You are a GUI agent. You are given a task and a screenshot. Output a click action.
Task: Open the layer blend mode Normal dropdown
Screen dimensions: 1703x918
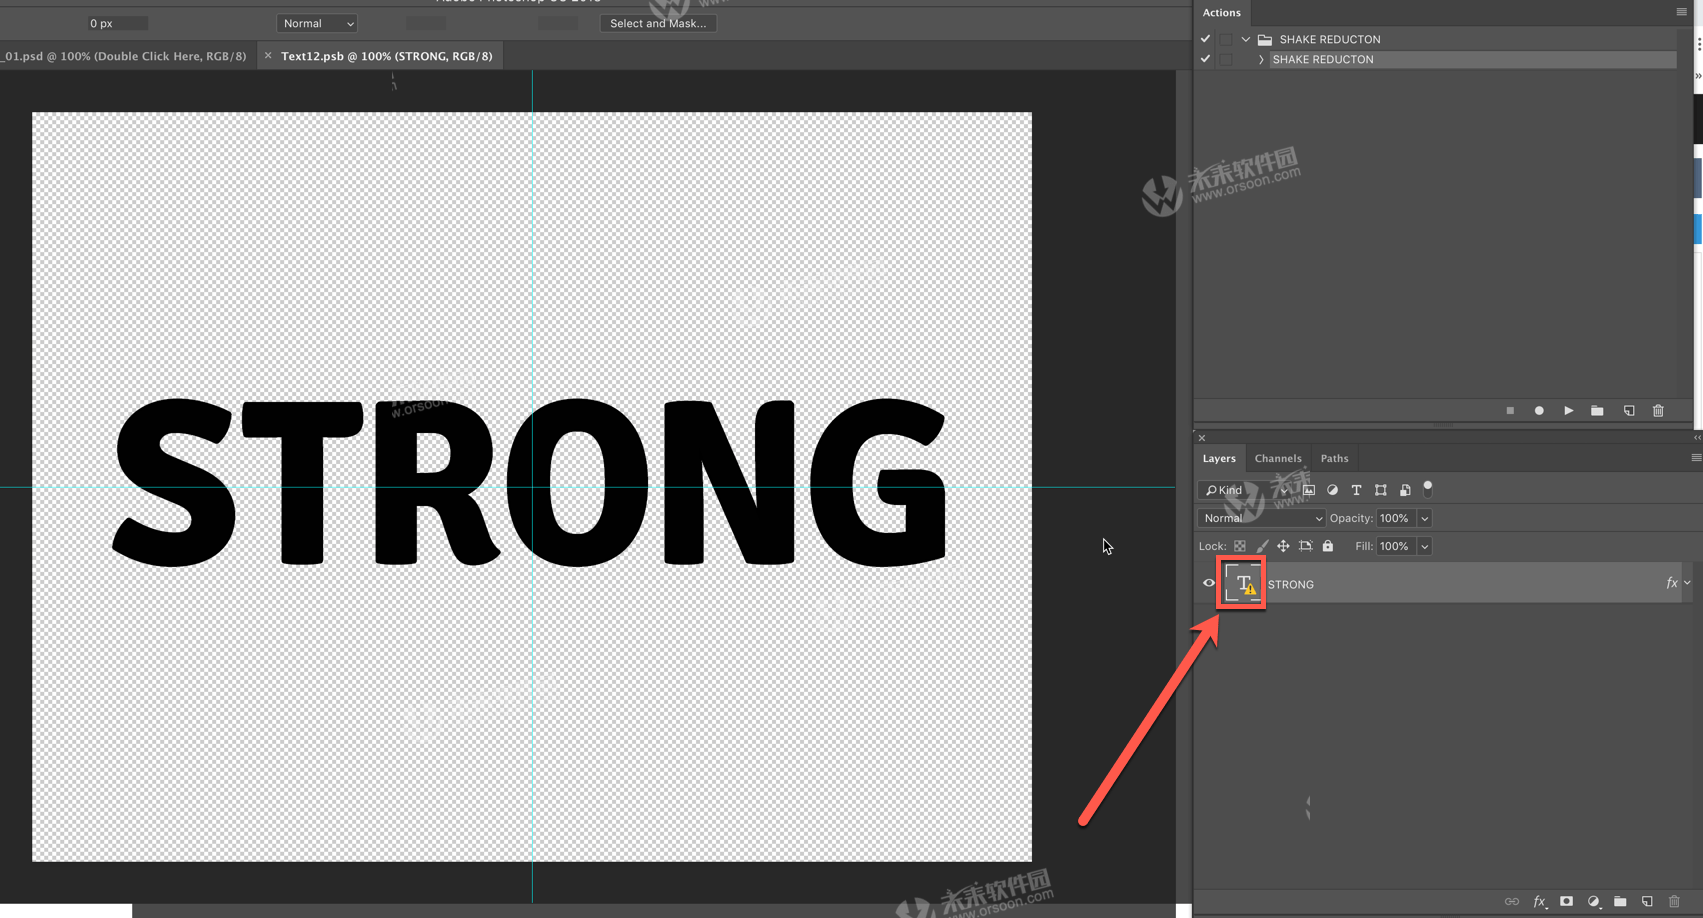[x=1261, y=518]
